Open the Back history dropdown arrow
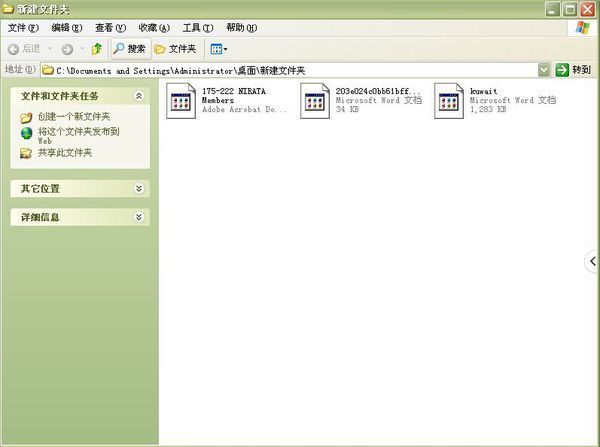600x447 pixels. coord(50,49)
